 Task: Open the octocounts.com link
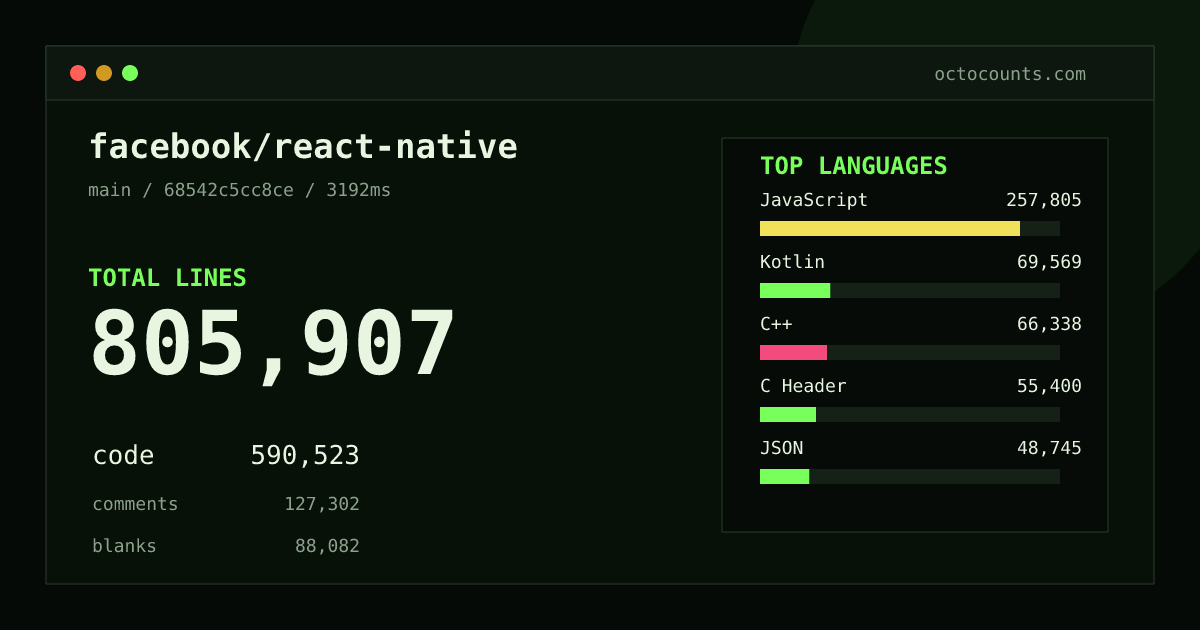click(x=1010, y=74)
